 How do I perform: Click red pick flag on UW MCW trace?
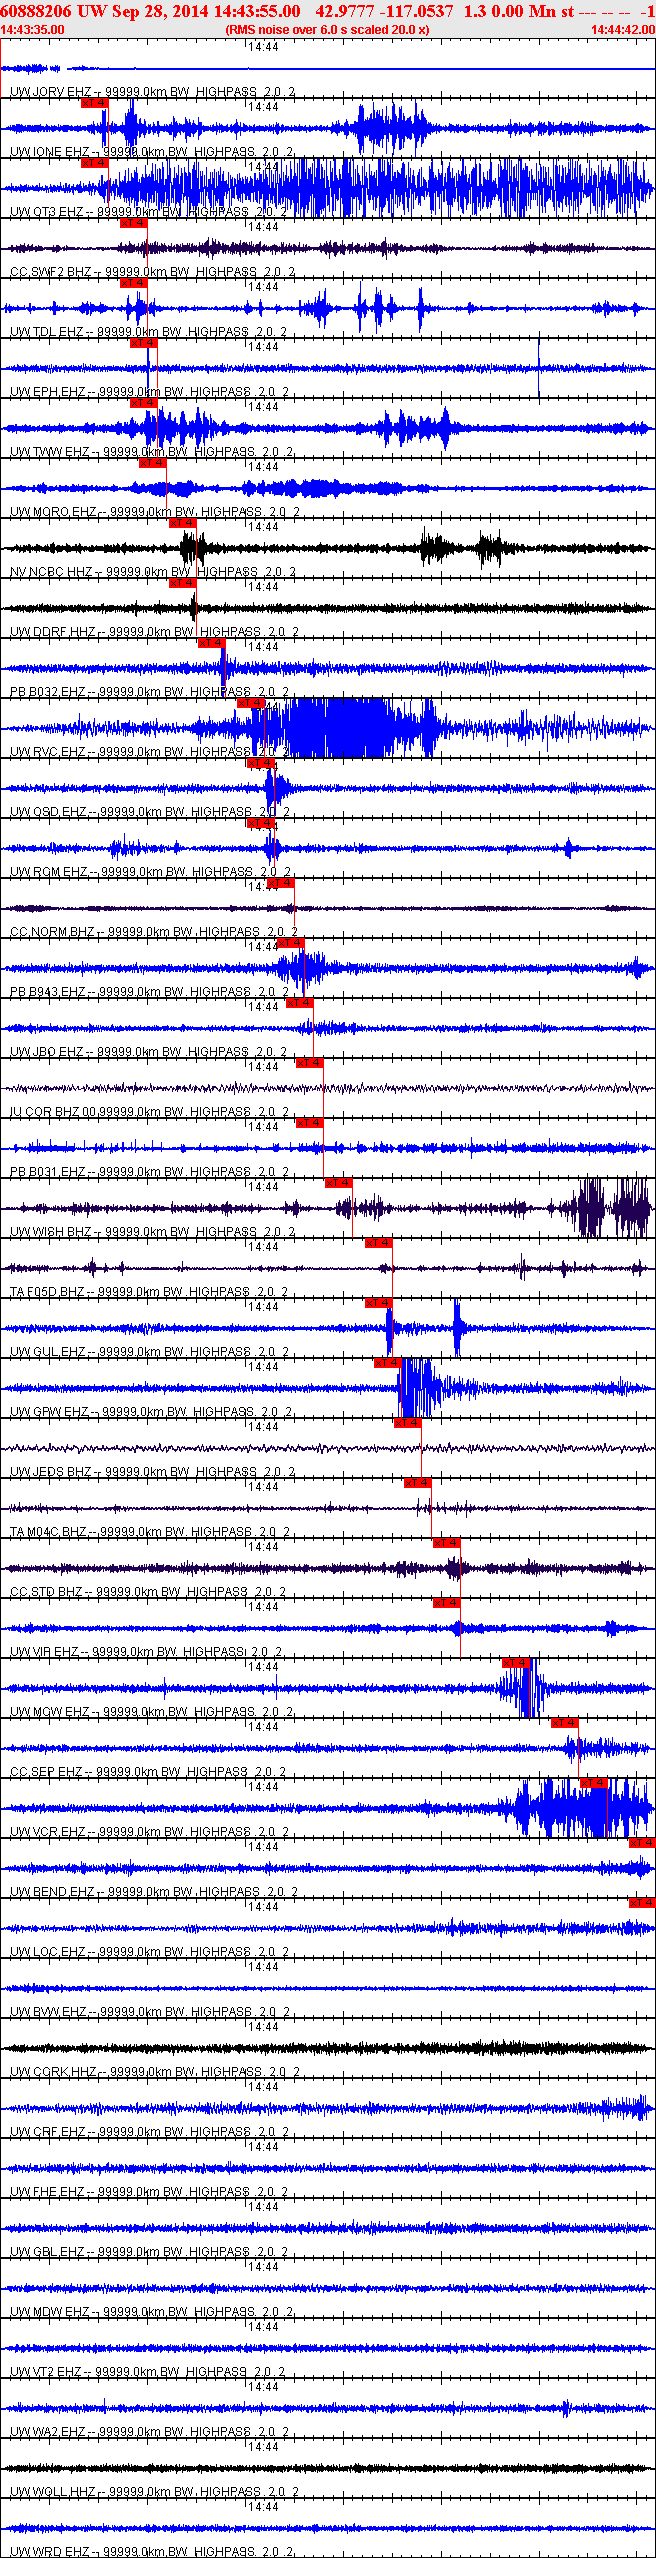tap(516, 1662)
